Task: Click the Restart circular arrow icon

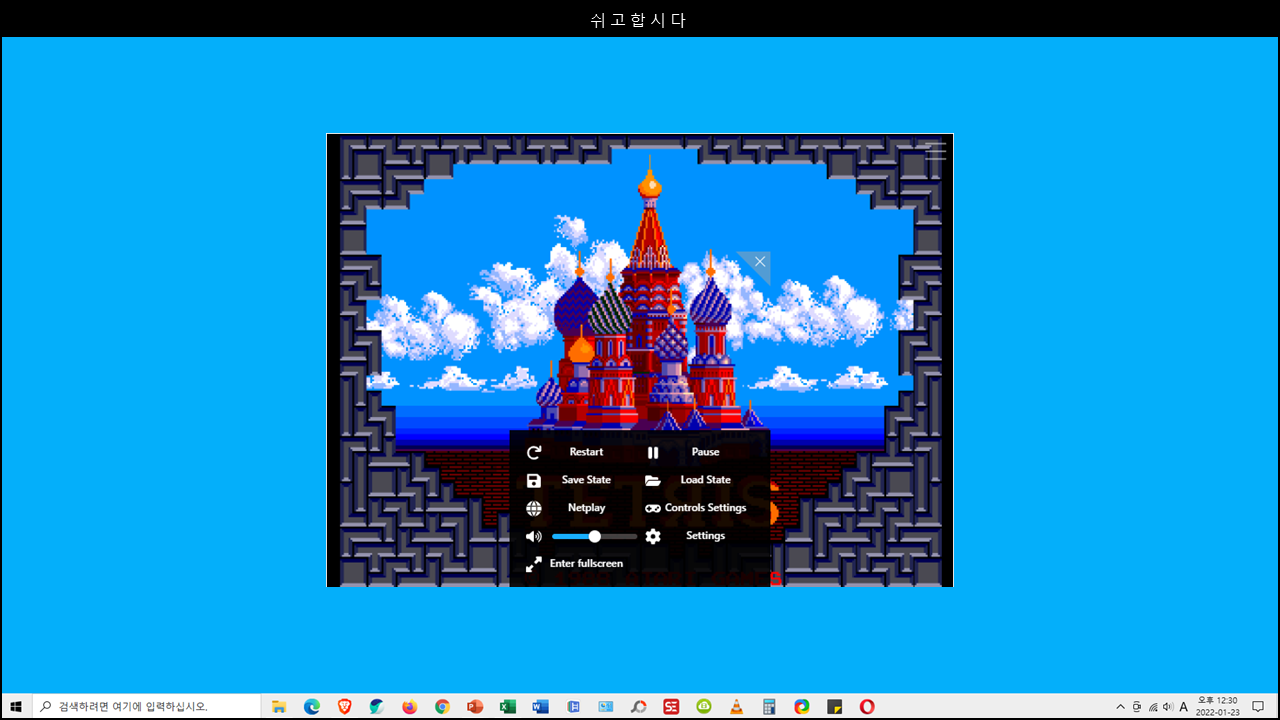Action: pos(534,452)
